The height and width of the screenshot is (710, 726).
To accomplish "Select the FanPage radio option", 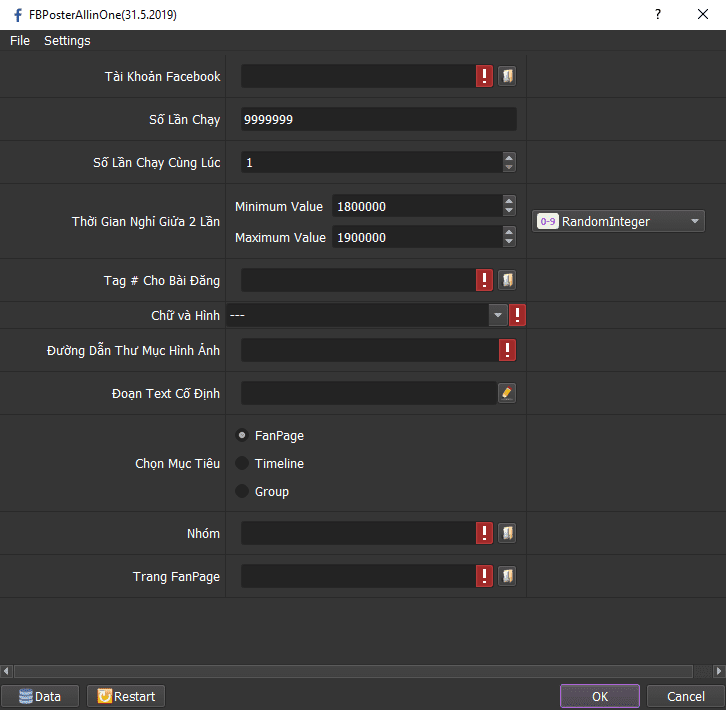I will [x=242, y=436].
